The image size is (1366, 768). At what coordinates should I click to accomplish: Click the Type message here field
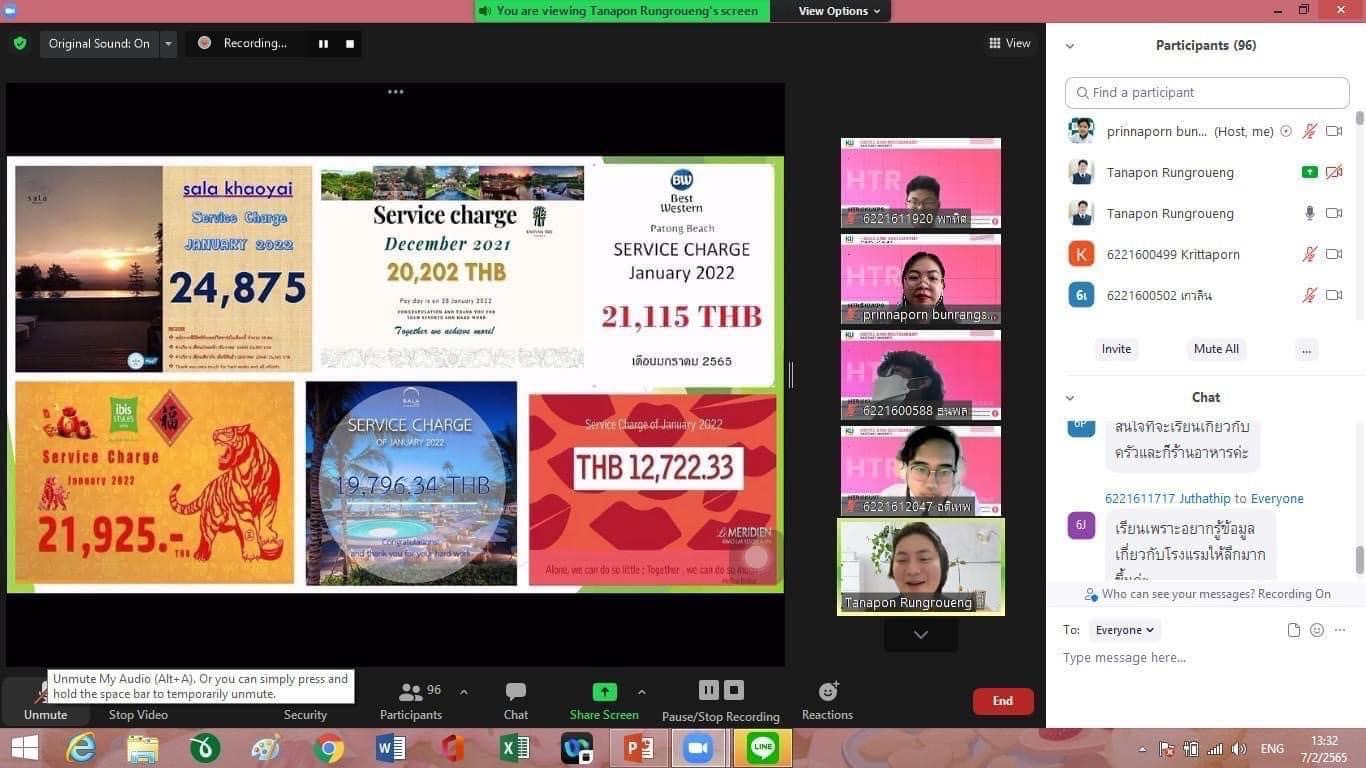pyautogui.click(x=1205, y=658)
